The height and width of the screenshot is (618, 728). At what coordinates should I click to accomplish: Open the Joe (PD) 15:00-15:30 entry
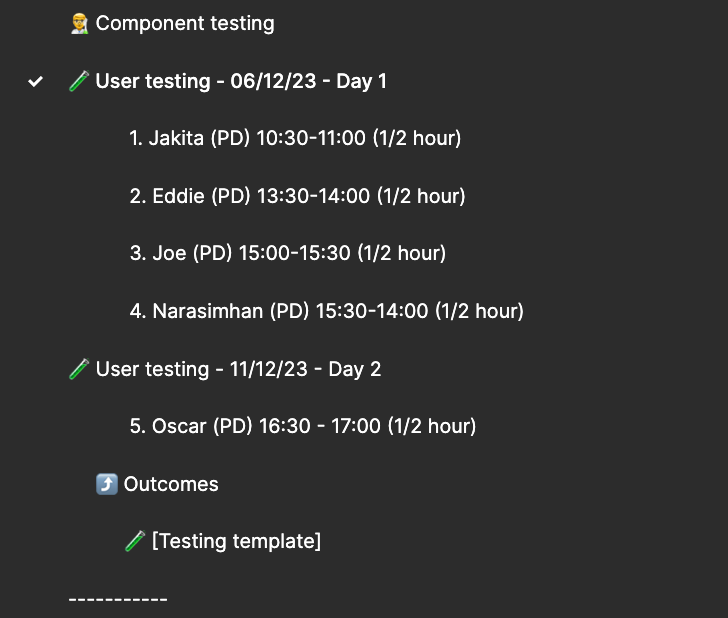(288, 254)
